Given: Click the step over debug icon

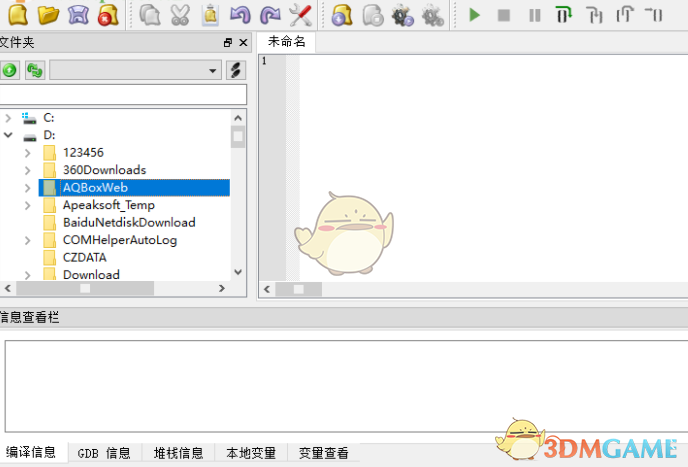Looking at the screenshot, I should tap(564, 15).
